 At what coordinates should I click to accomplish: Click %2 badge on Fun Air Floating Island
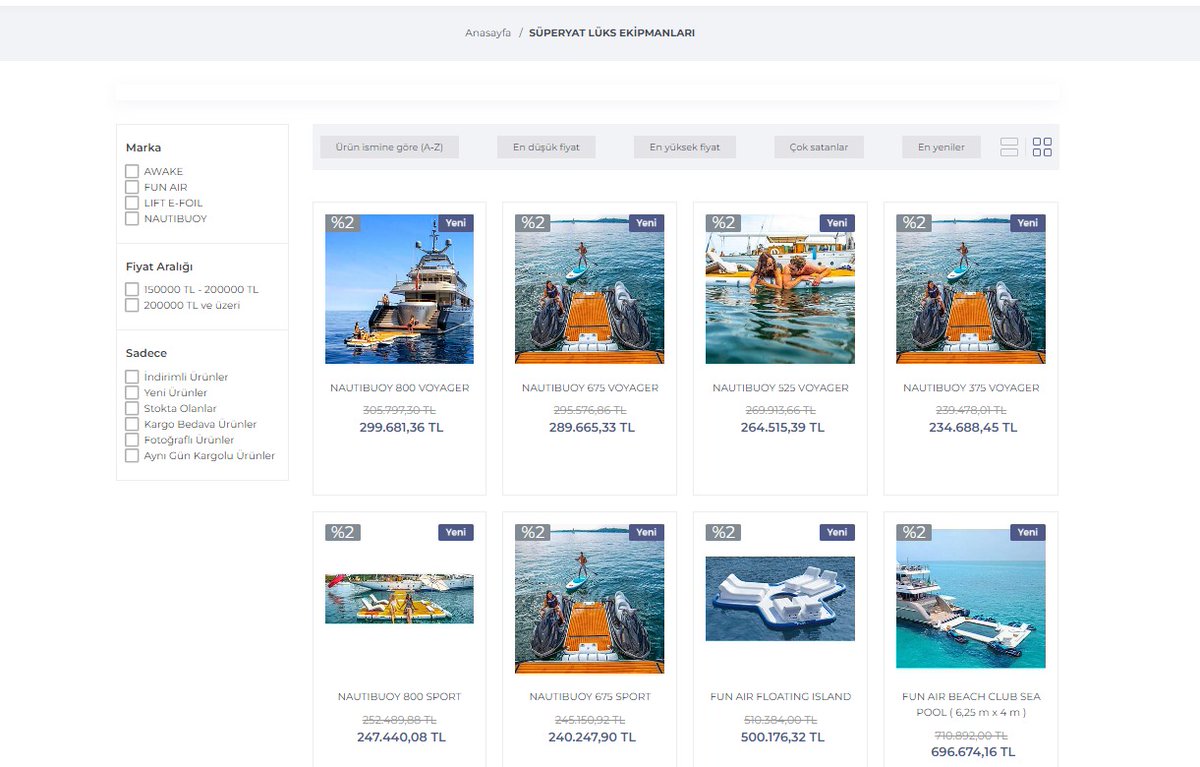pos(723,532)
